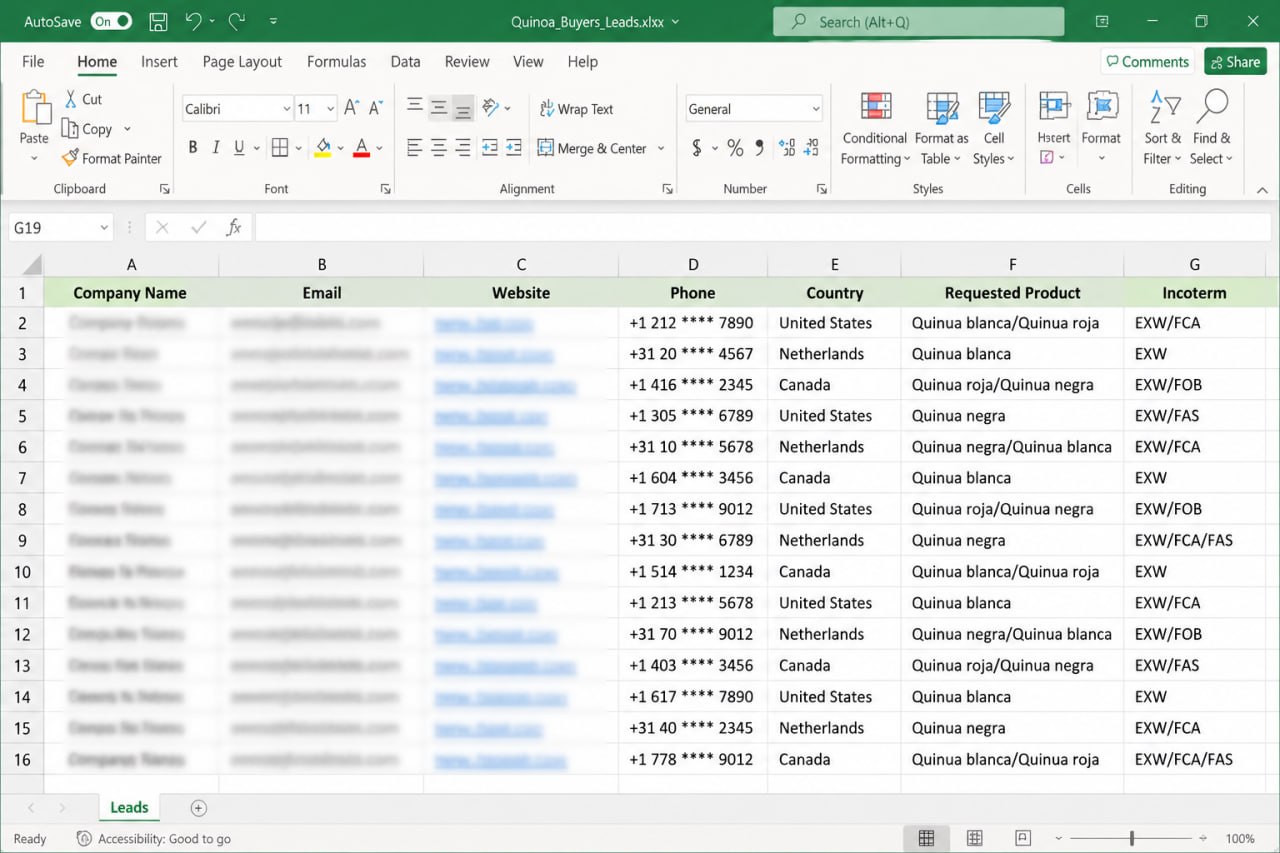Image resolution: width=1280 pixels, height=853 pixels.
Task: Add a new sheet with plus button
Action: point(198,808)
